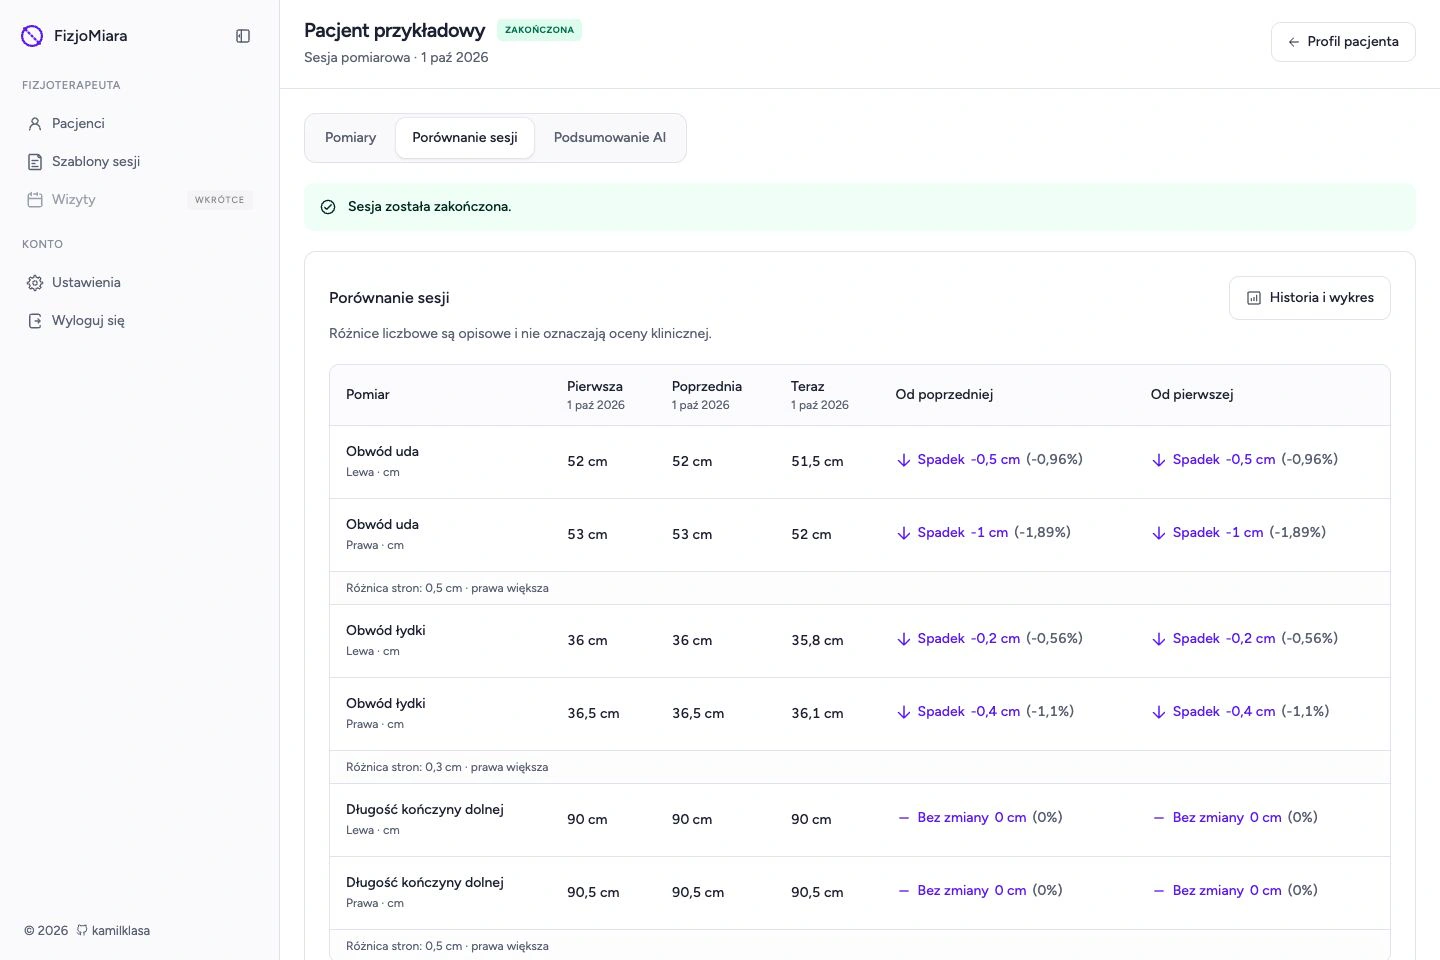Click the 'Od pierwszej' column header
Image resolution: width=1440 pixels, height=960 pixels.
(x=1192, y=395)
